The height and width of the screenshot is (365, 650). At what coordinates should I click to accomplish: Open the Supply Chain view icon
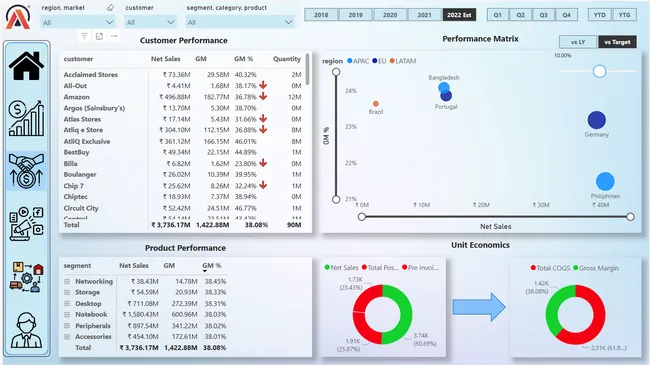(26, 277)
